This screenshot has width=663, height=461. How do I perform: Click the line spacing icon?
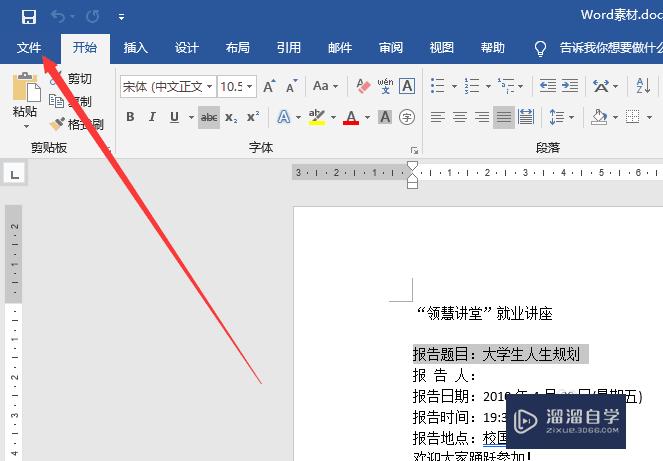click(x=556, y=117)
